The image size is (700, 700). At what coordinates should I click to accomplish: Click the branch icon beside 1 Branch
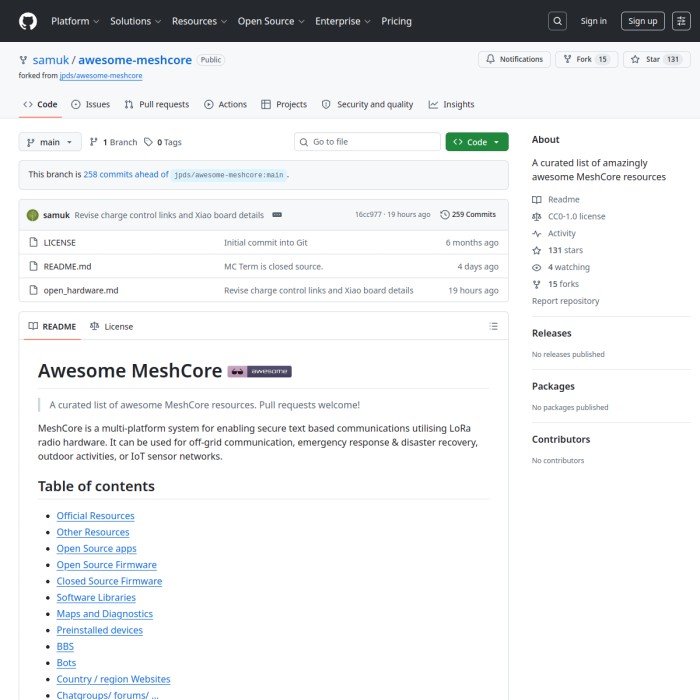pyautogui.click(x=93, y=142)
